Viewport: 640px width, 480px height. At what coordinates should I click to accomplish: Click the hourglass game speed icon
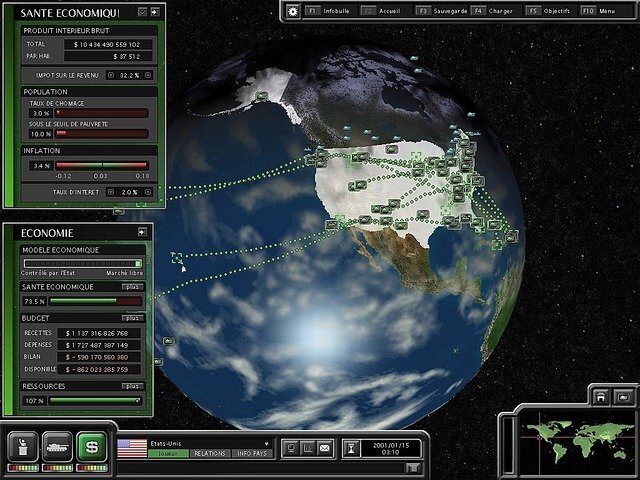pos(351,449)
